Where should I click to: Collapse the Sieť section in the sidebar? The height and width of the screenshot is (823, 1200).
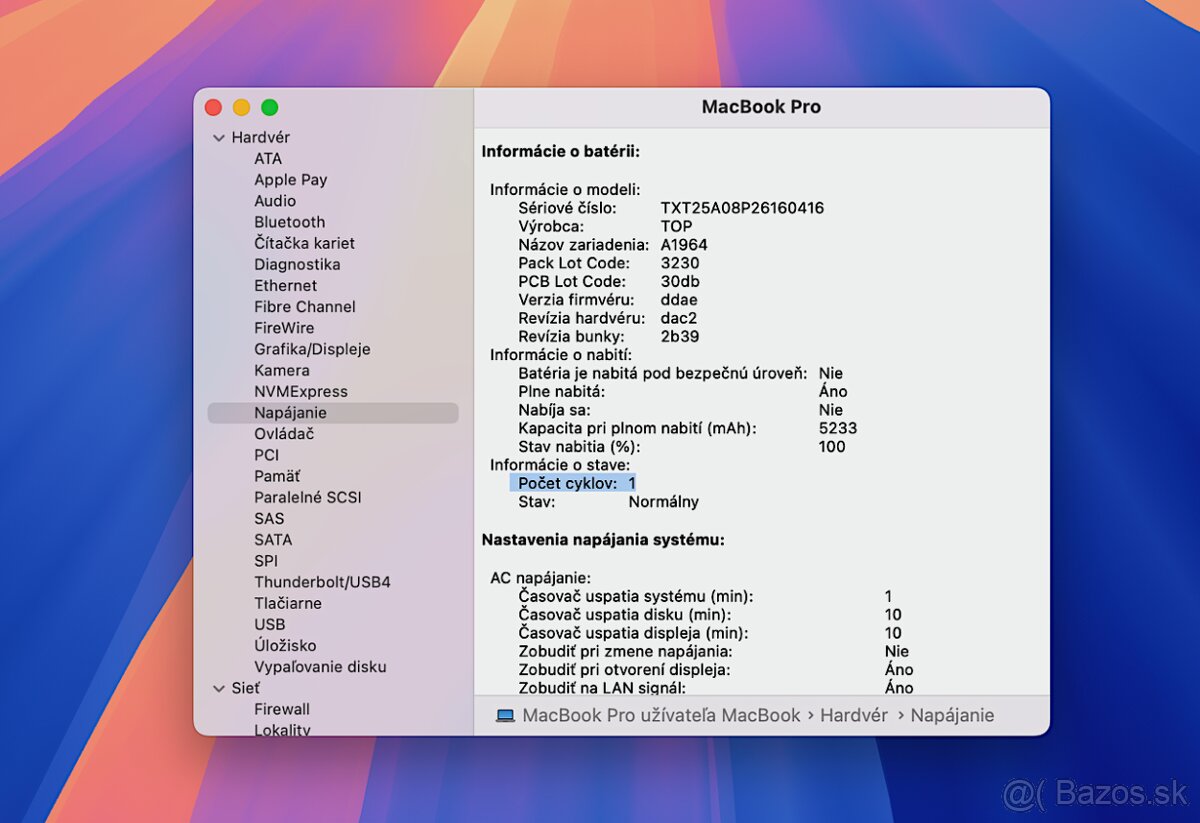point(218,688)
